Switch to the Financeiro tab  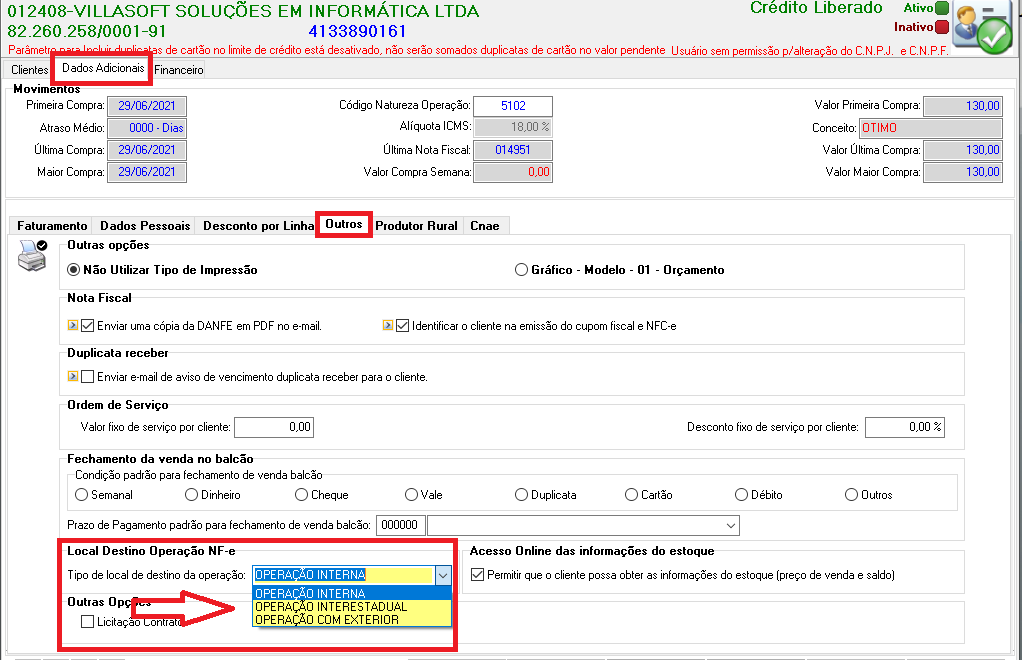(x=179, y=70)
